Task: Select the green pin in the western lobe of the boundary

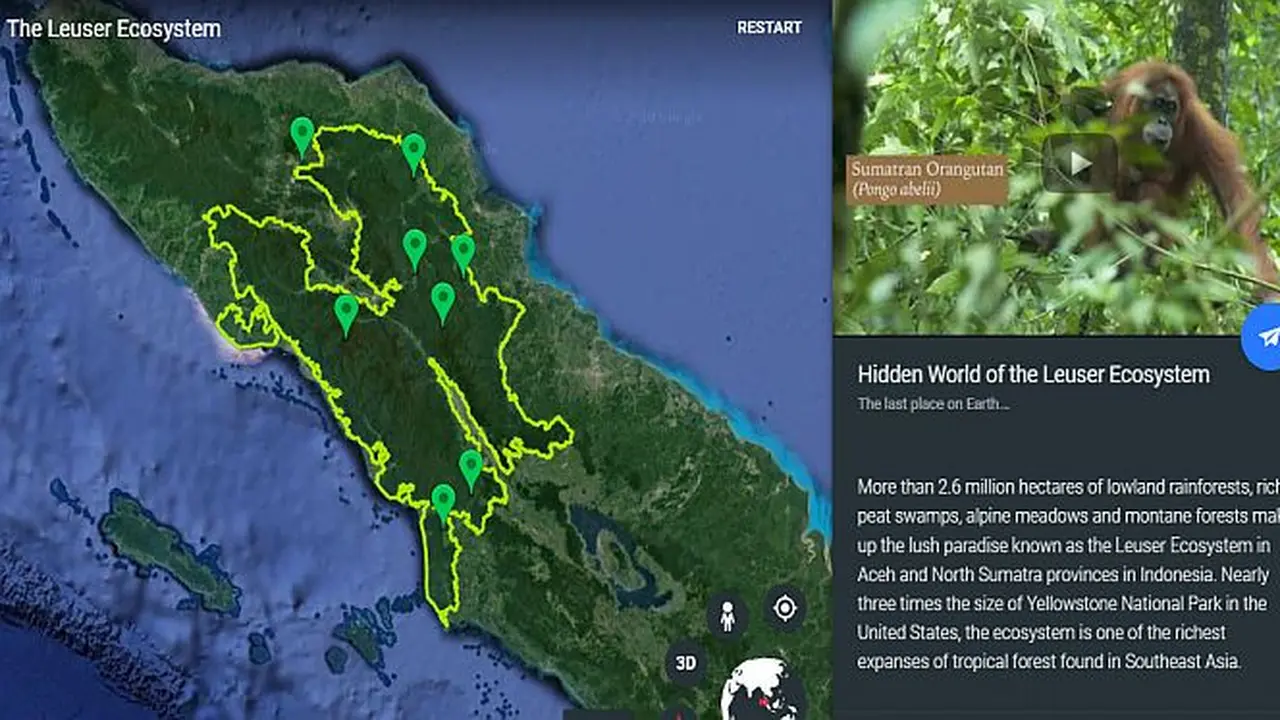Action: 346,314
